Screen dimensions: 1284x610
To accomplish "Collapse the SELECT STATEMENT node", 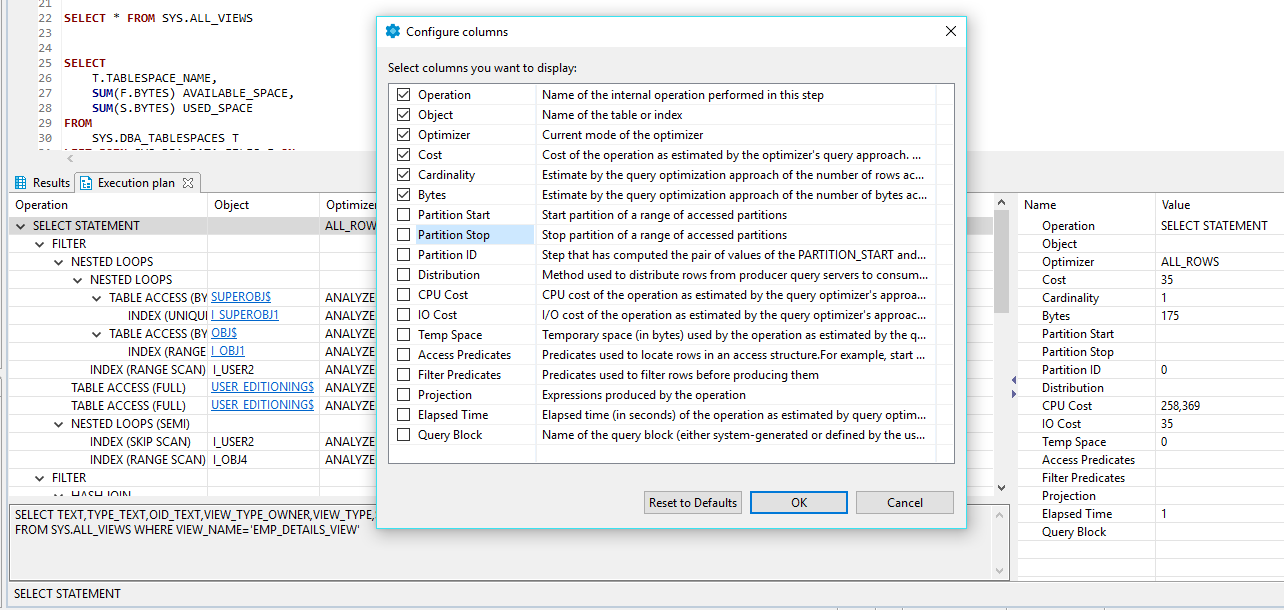I will click(20, 225).
